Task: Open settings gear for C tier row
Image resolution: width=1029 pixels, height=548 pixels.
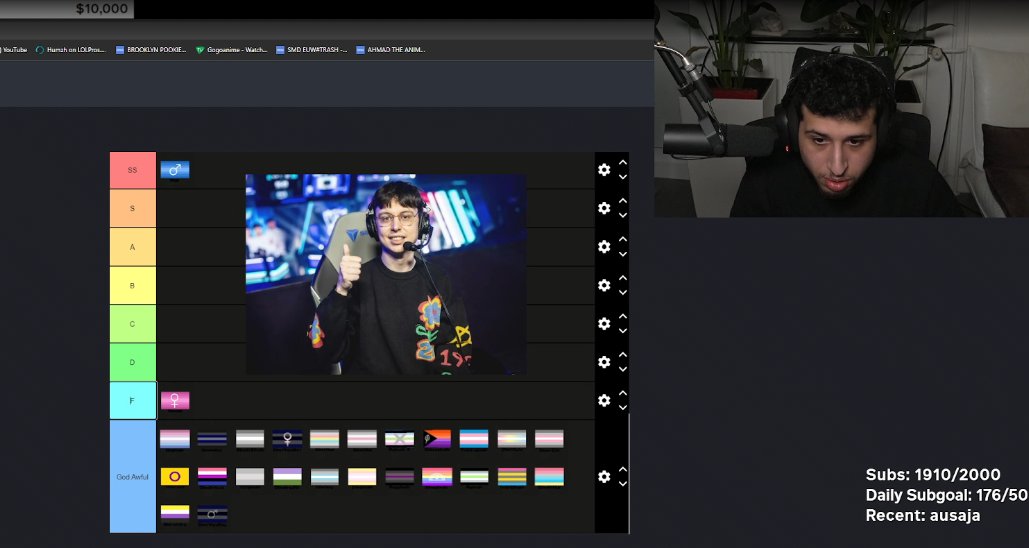Action: pos(604,324)
